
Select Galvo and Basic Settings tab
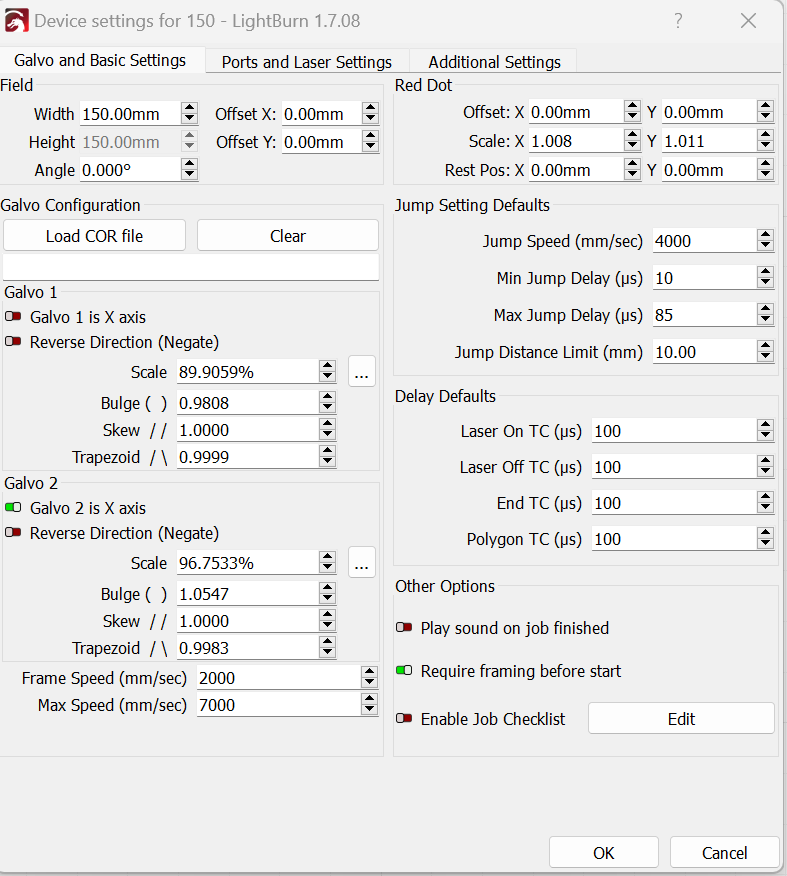(100, 60)
